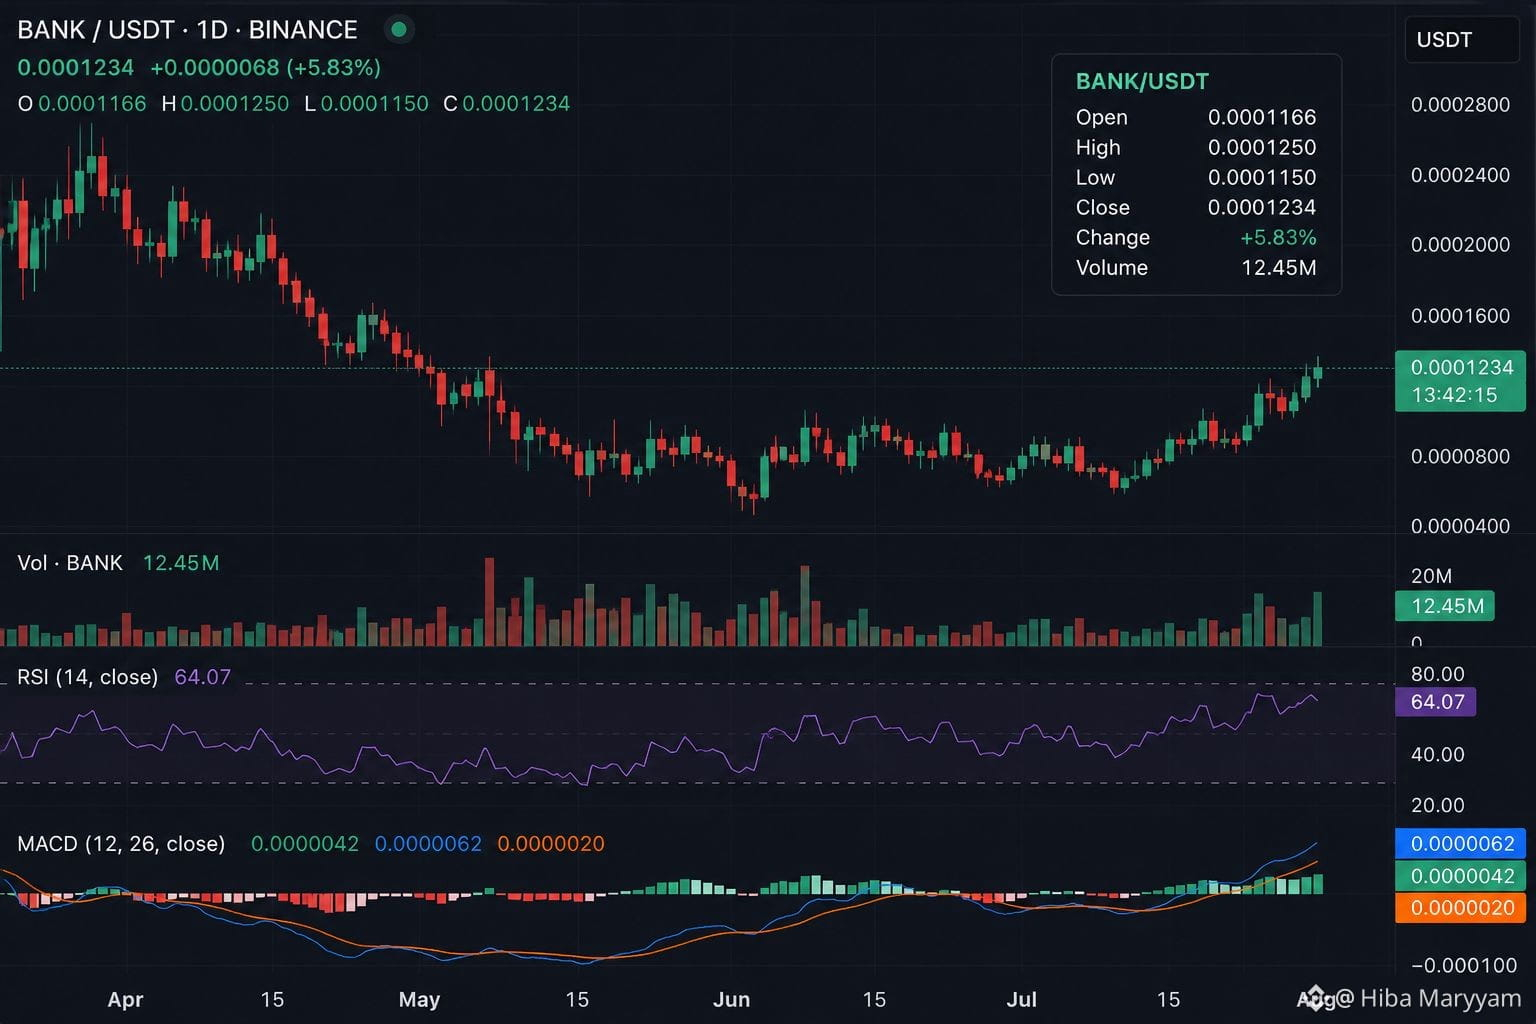Click the purple 64.07 tag on the RSI axis

(1436, 702)
